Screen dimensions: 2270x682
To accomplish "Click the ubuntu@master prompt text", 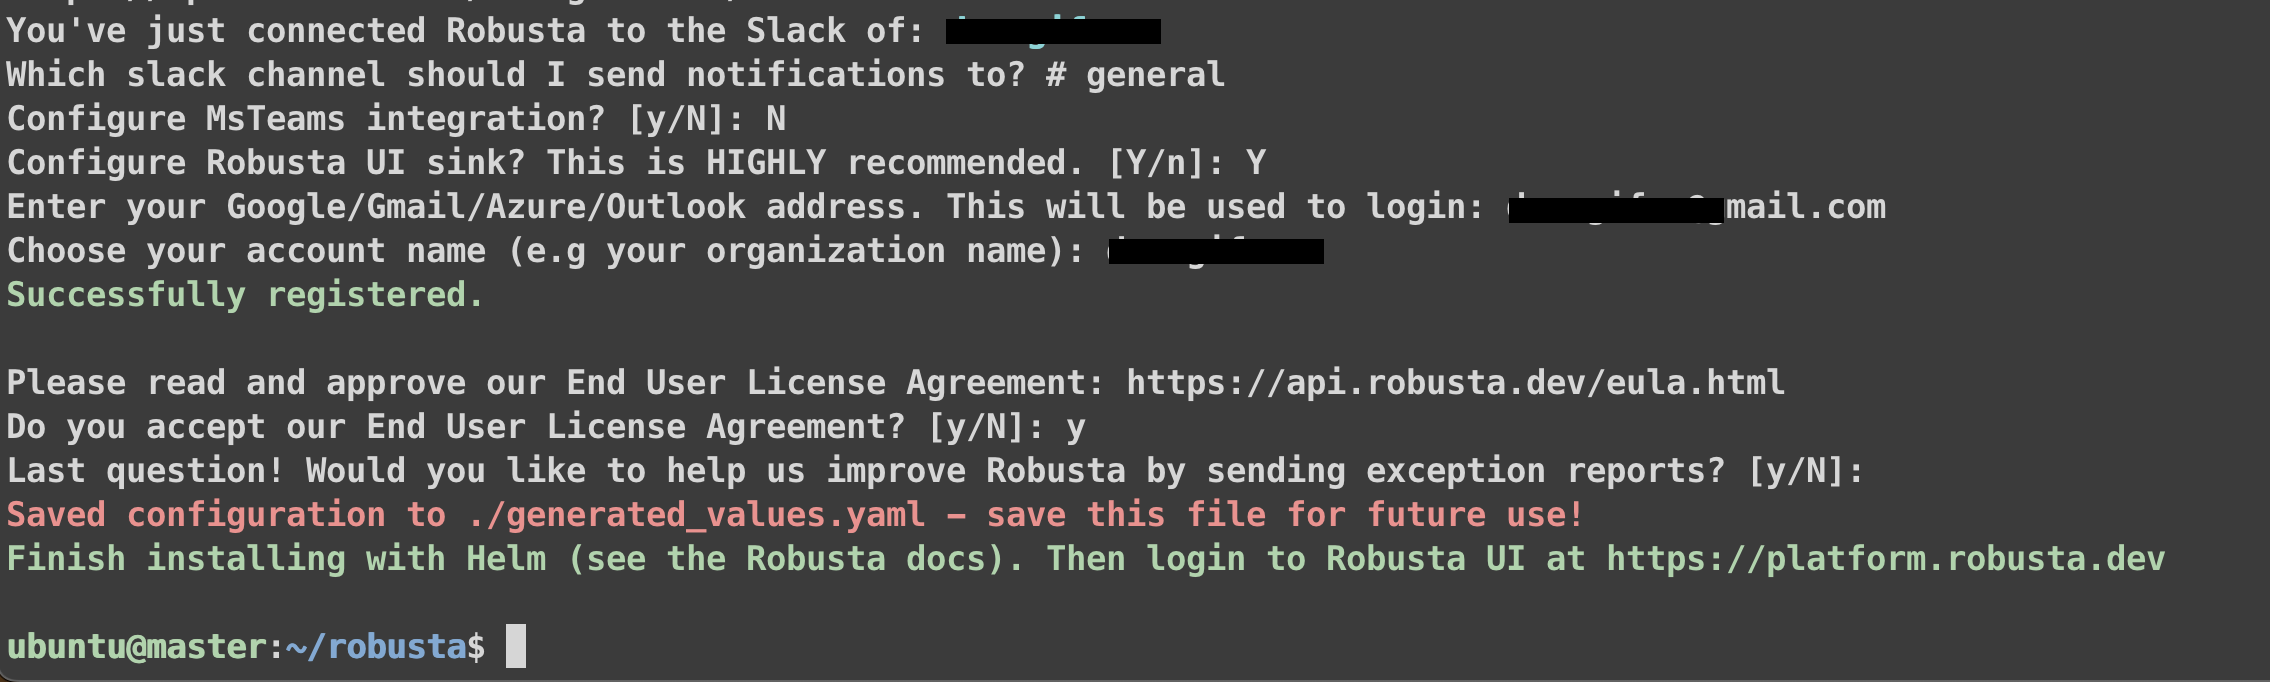I will [136, 647].
